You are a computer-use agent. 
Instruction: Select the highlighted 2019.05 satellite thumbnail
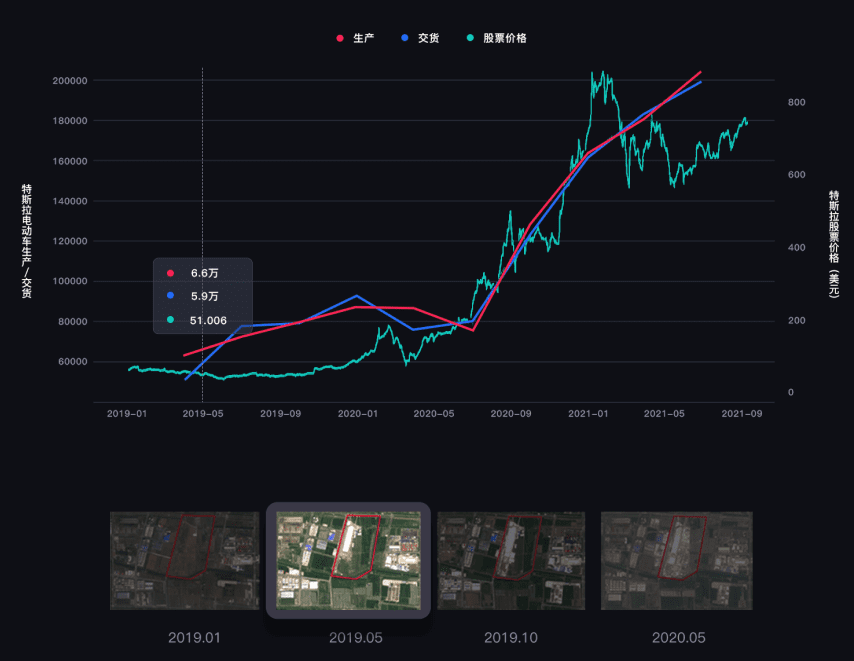tap(348, 560)
